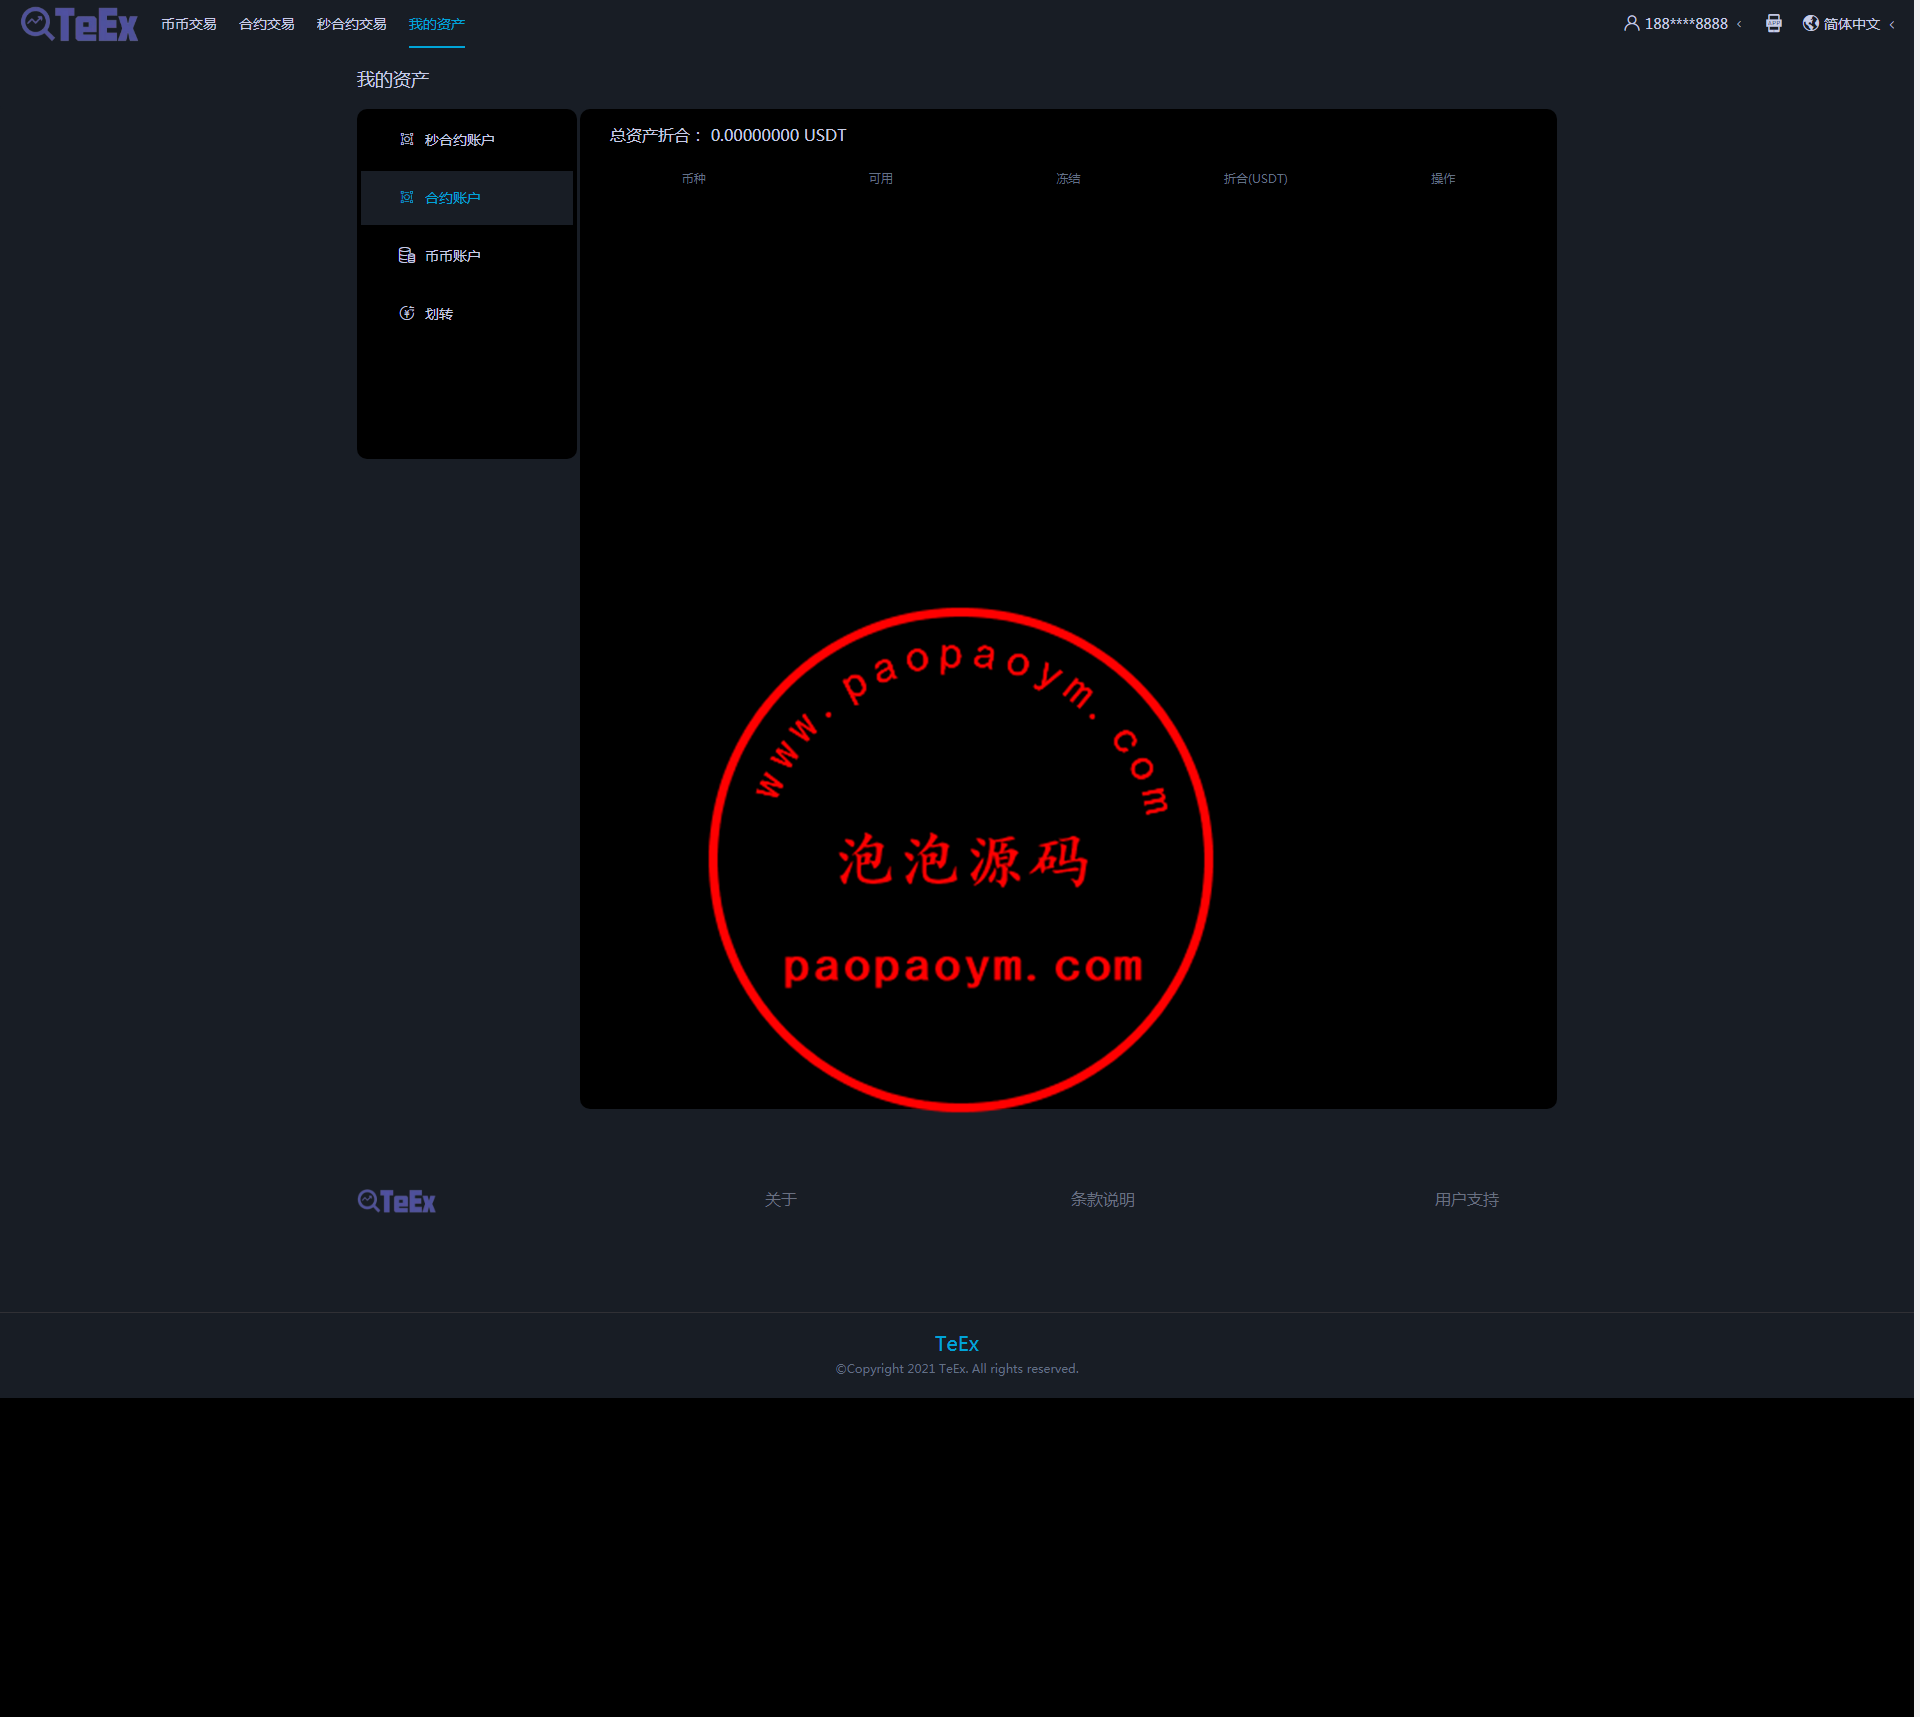This screenshot has width=1920, height=1717.
Task: Click the globe language icon
Action: tap(1810, 23)
